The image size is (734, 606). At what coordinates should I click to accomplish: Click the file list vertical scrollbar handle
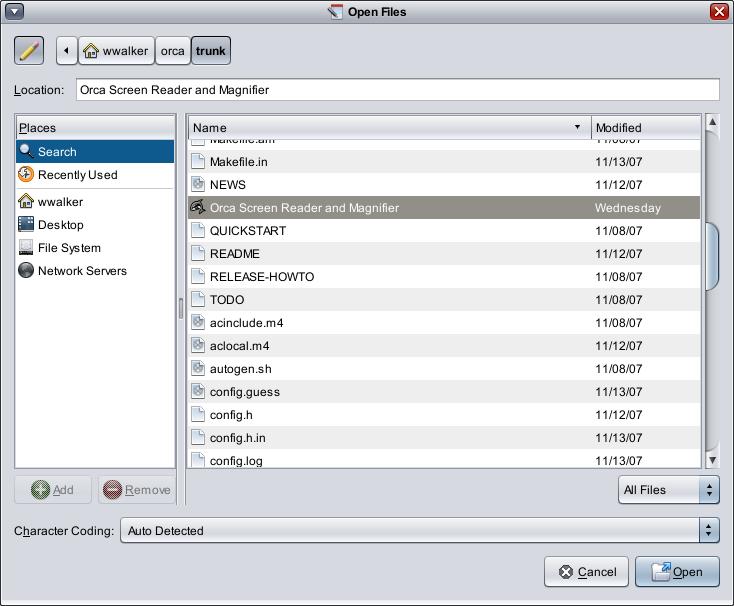pos(712,256)
